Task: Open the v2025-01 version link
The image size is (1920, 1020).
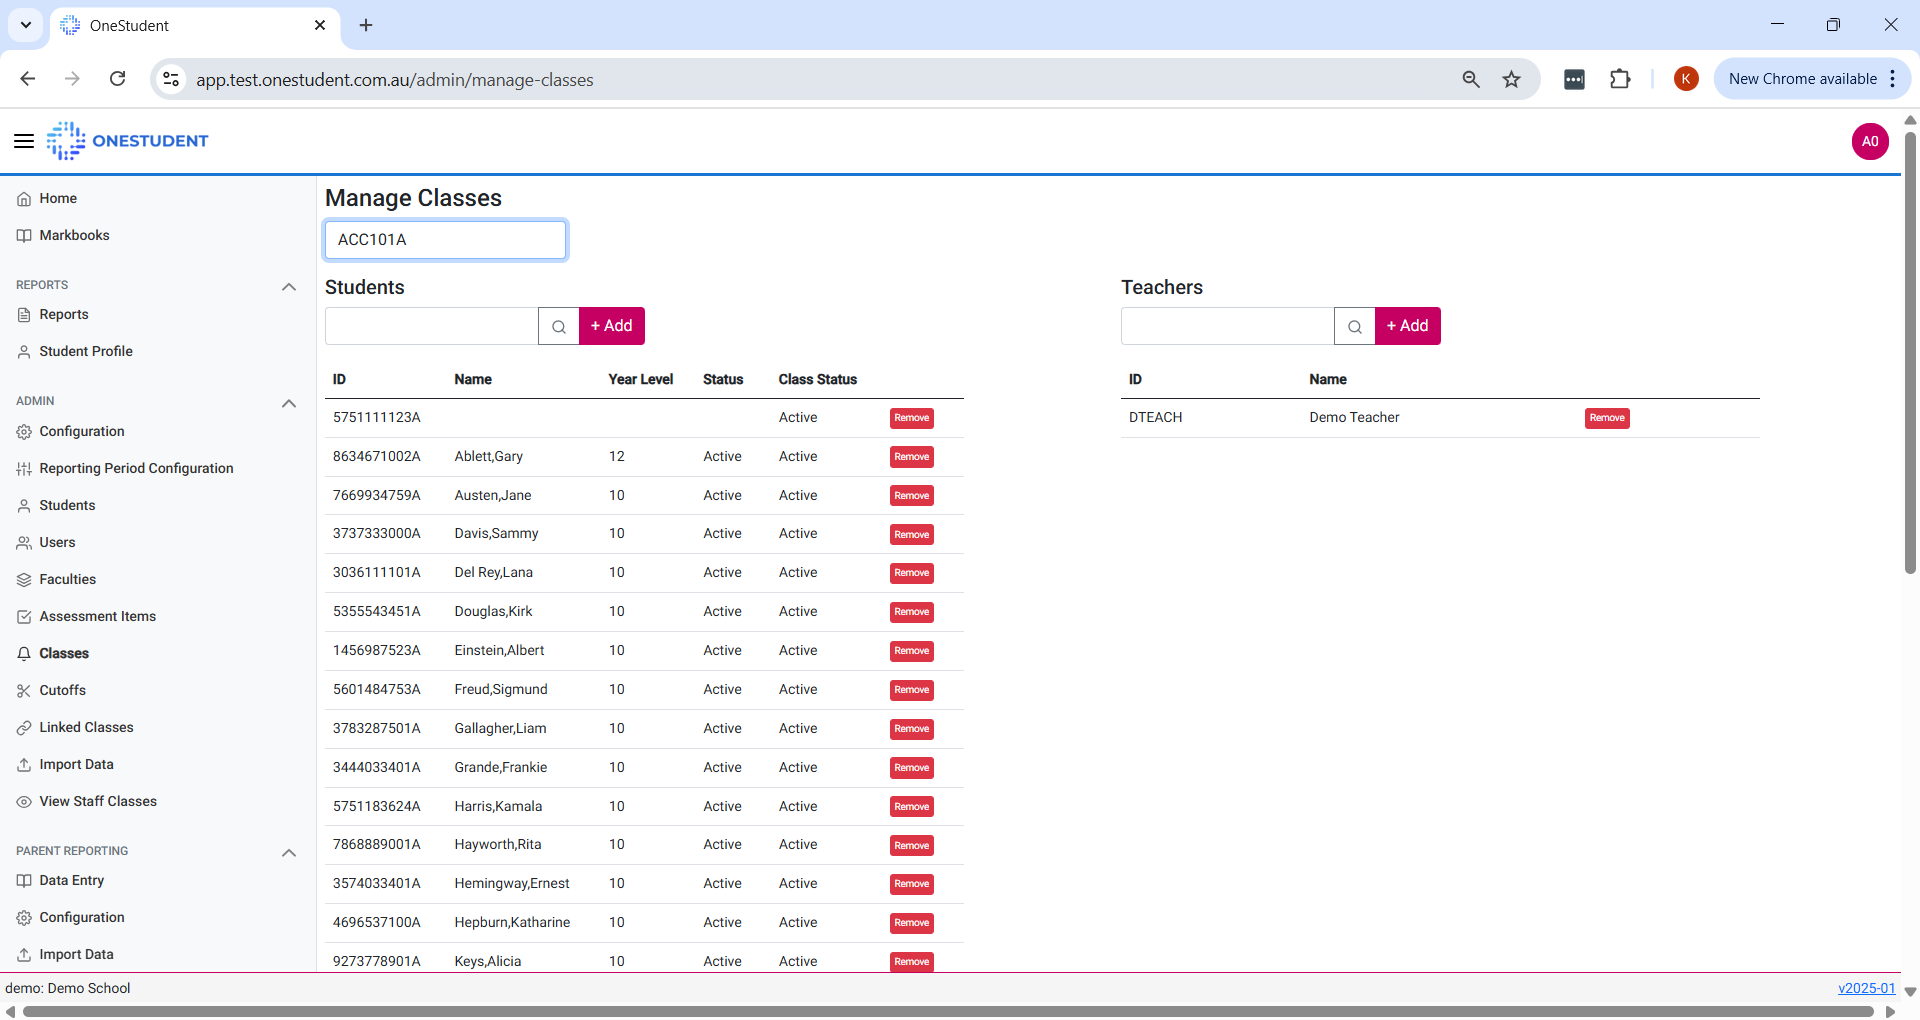Action: pos(1866,988)
